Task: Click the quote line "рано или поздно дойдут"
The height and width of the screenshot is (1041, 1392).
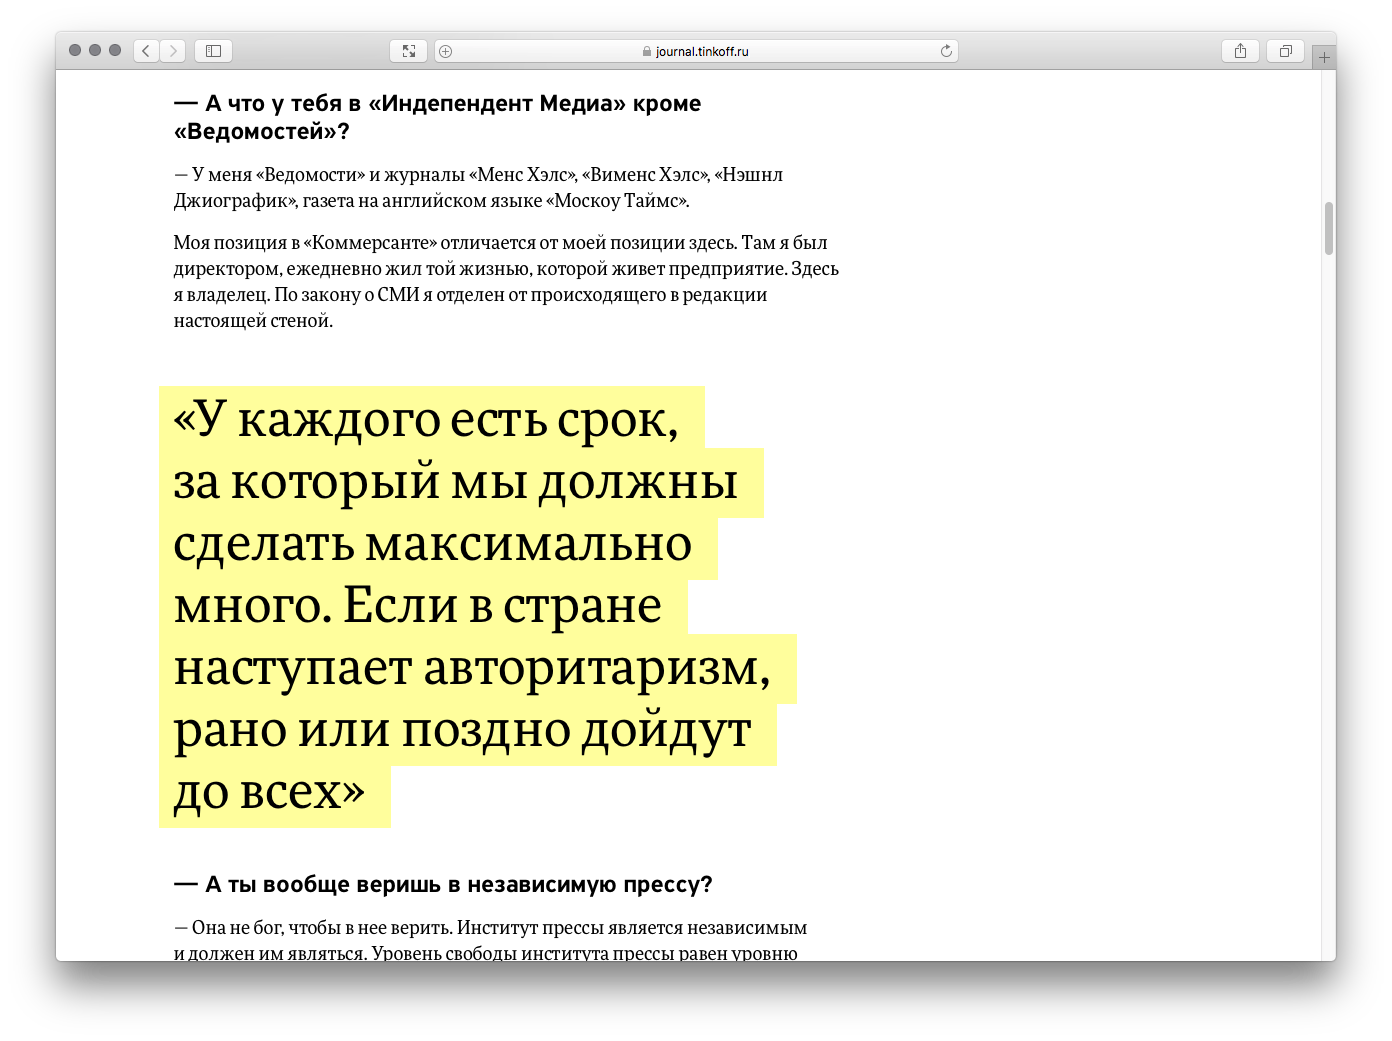Action: [x=462, y=729]
